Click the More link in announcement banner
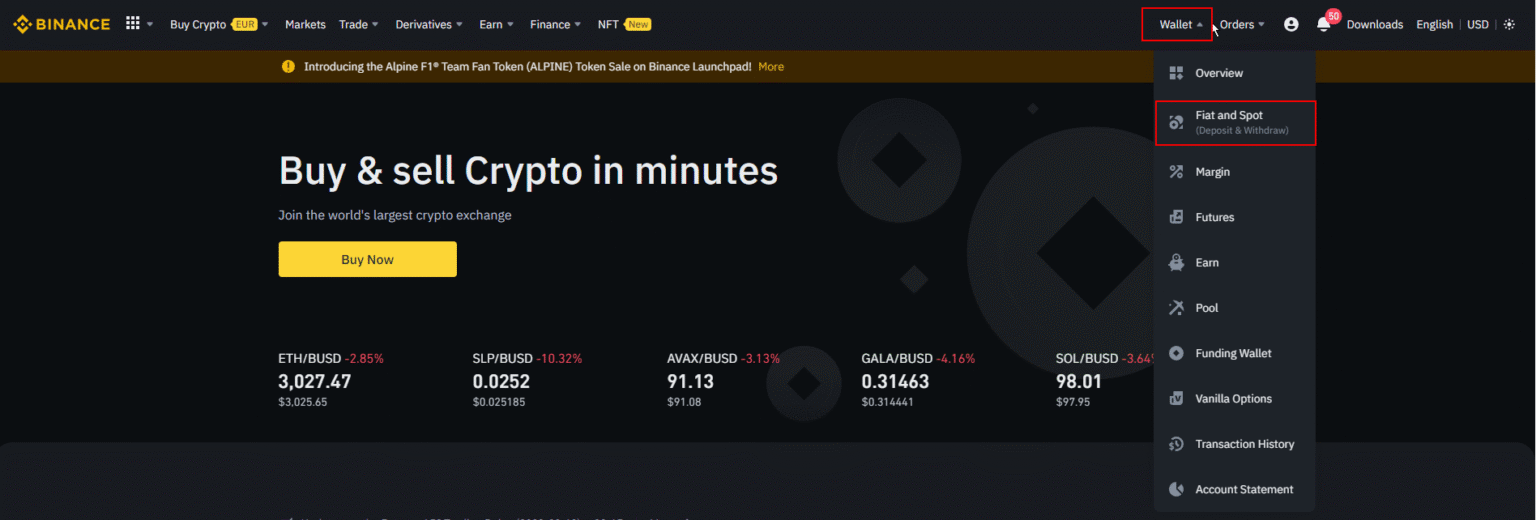The image size is (1536, 520). coord(771,67)
